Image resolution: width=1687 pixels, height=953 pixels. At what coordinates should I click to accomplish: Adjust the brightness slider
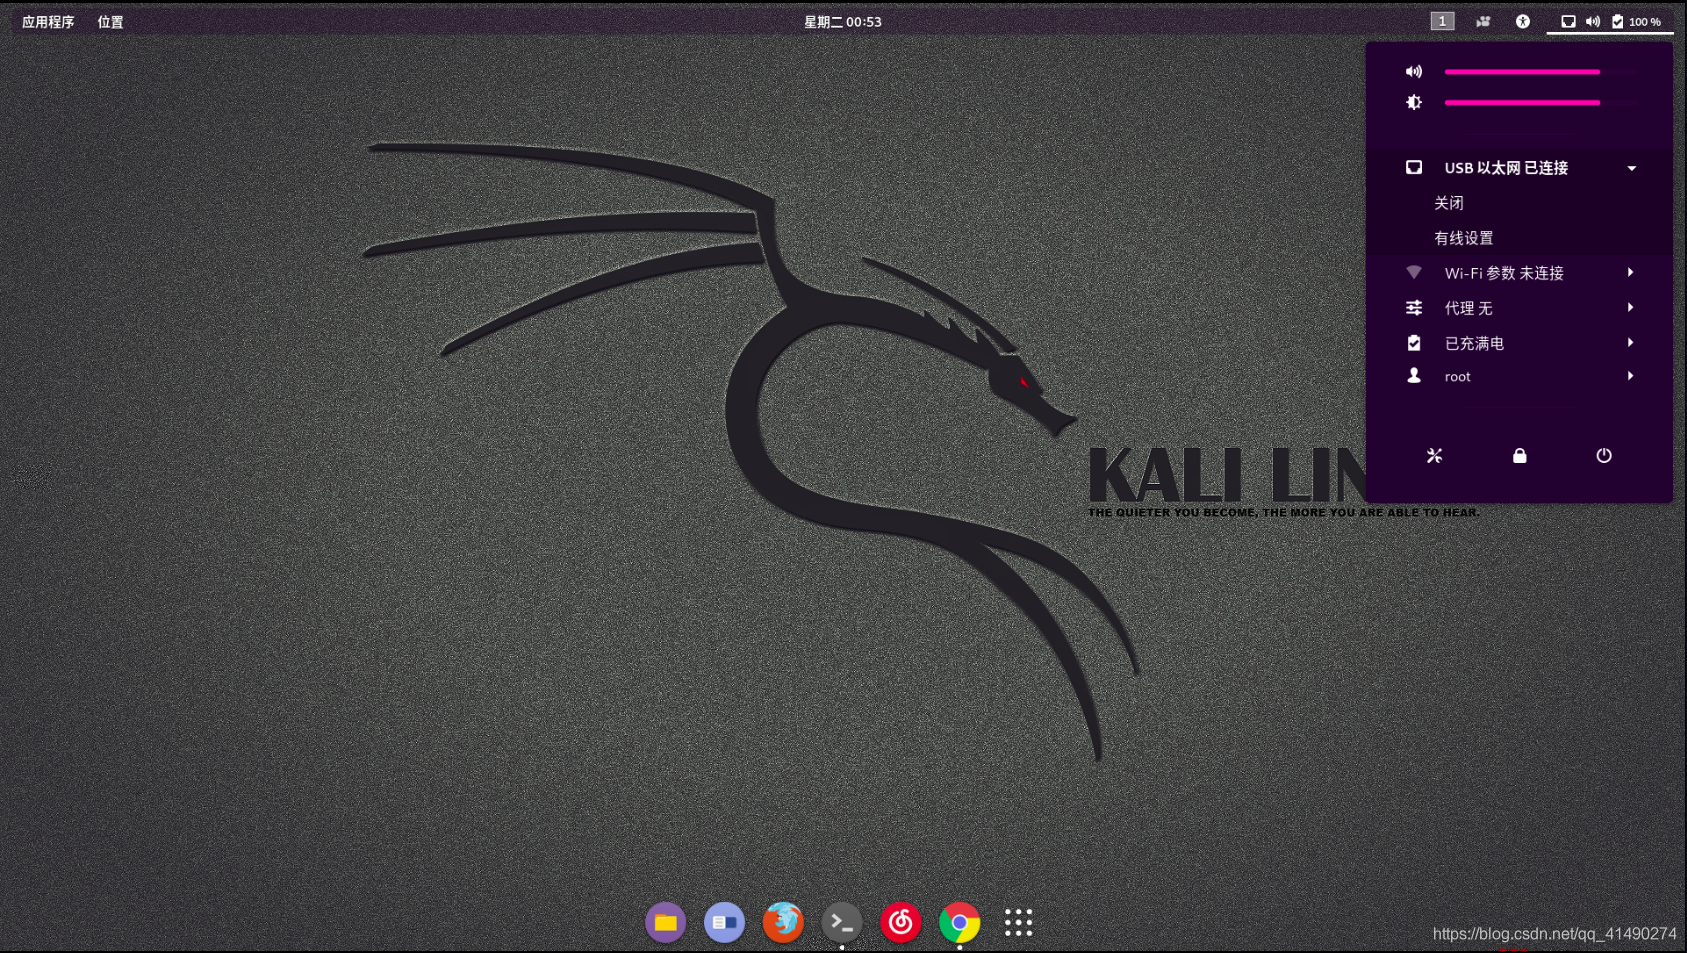tap(1541, 102)
